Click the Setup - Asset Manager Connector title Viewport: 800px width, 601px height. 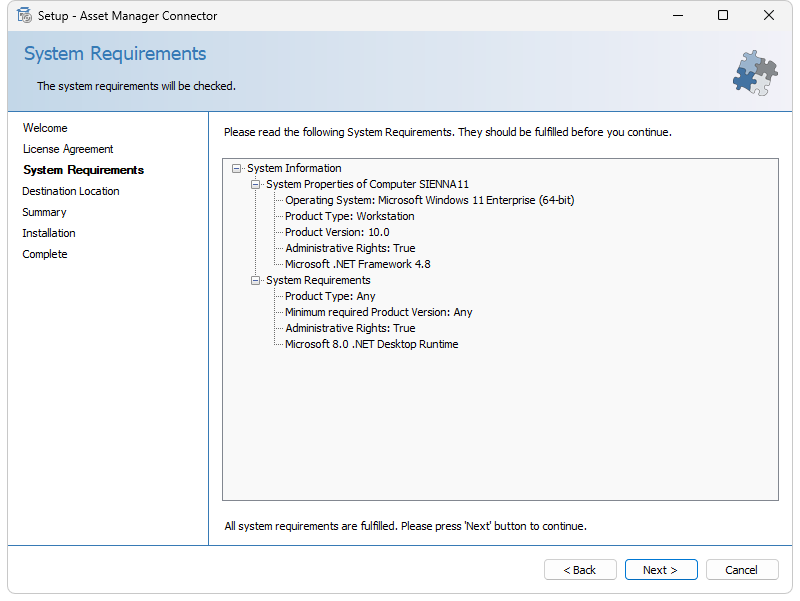128,16
